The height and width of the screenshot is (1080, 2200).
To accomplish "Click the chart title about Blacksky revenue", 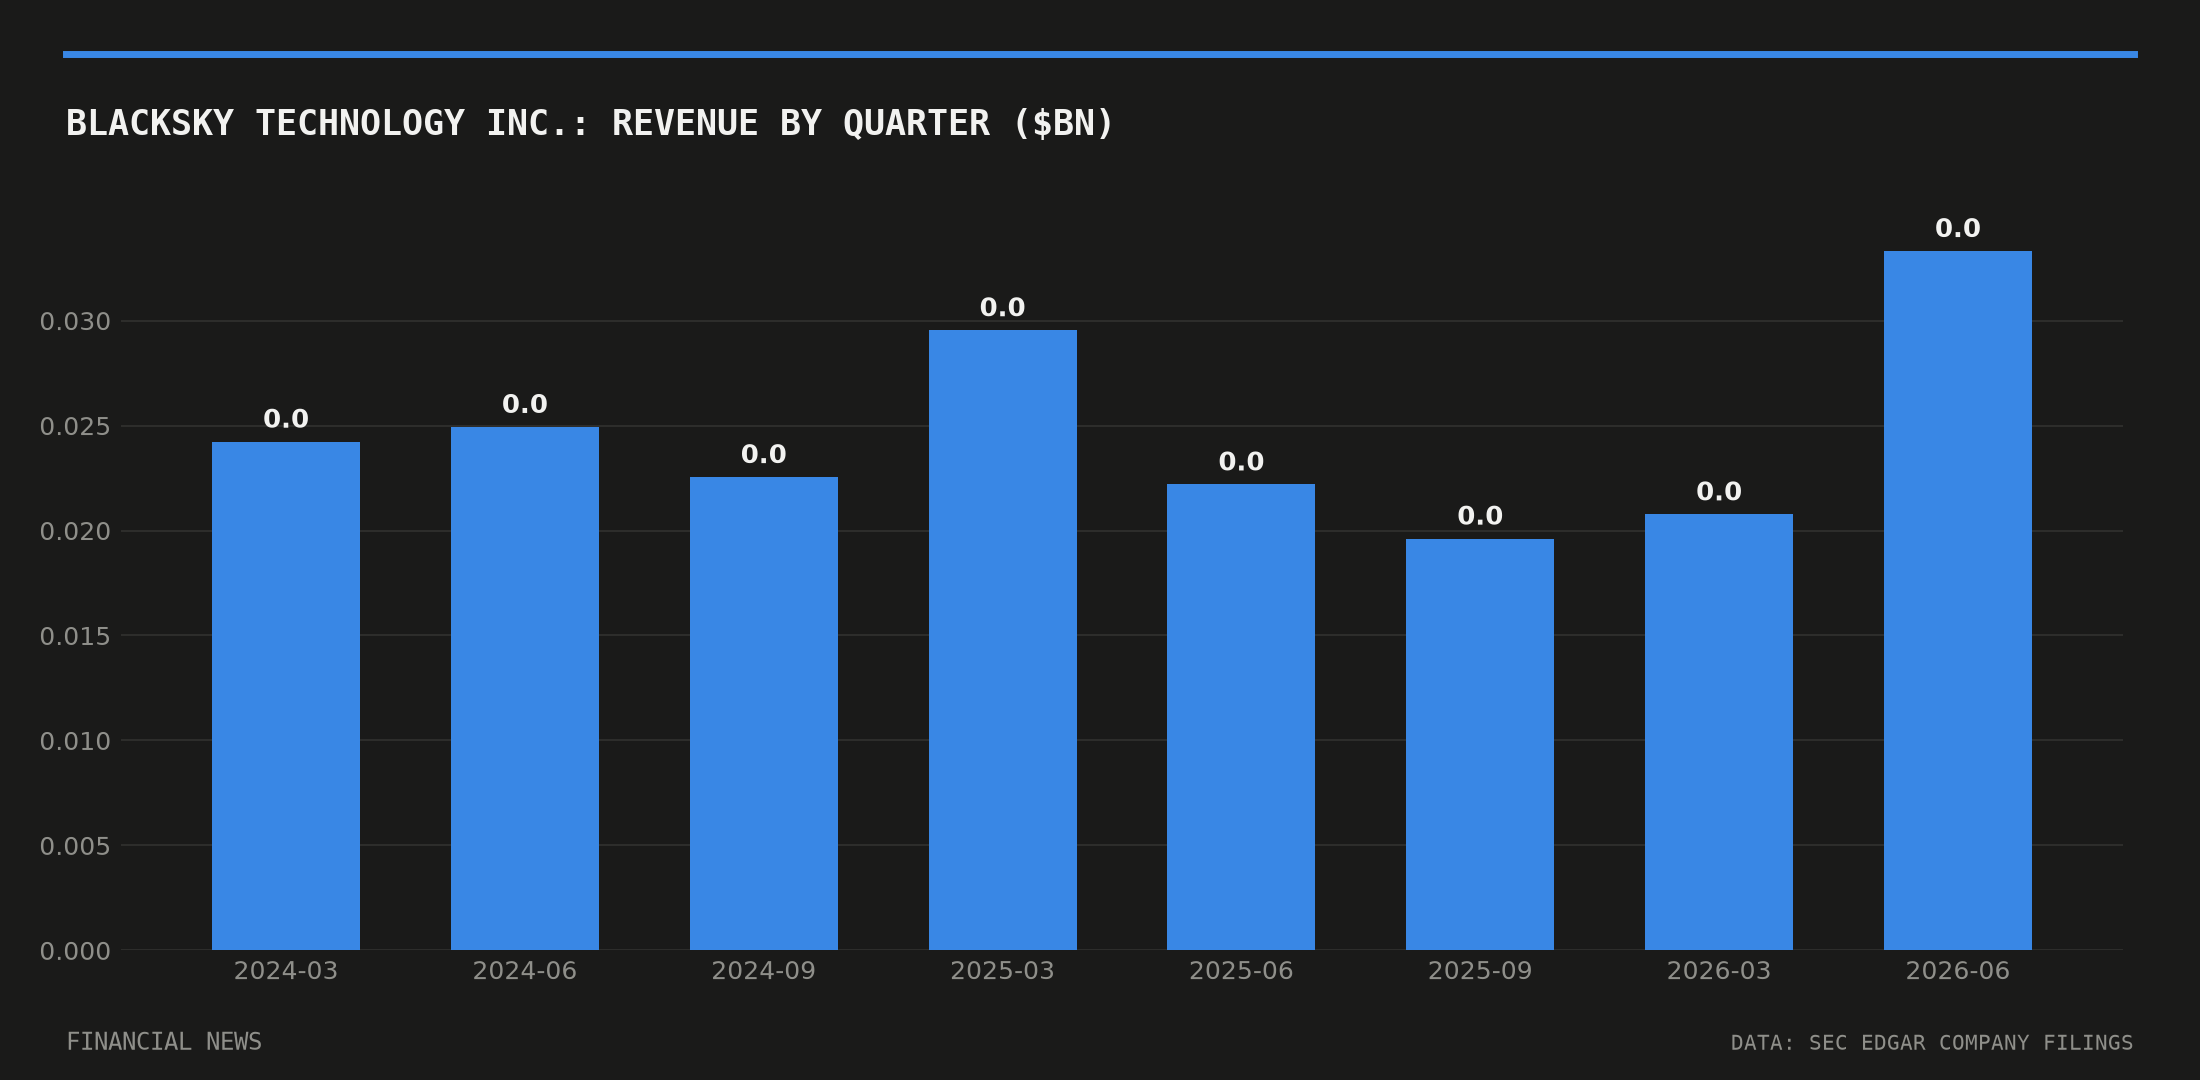I will point(589,124).
